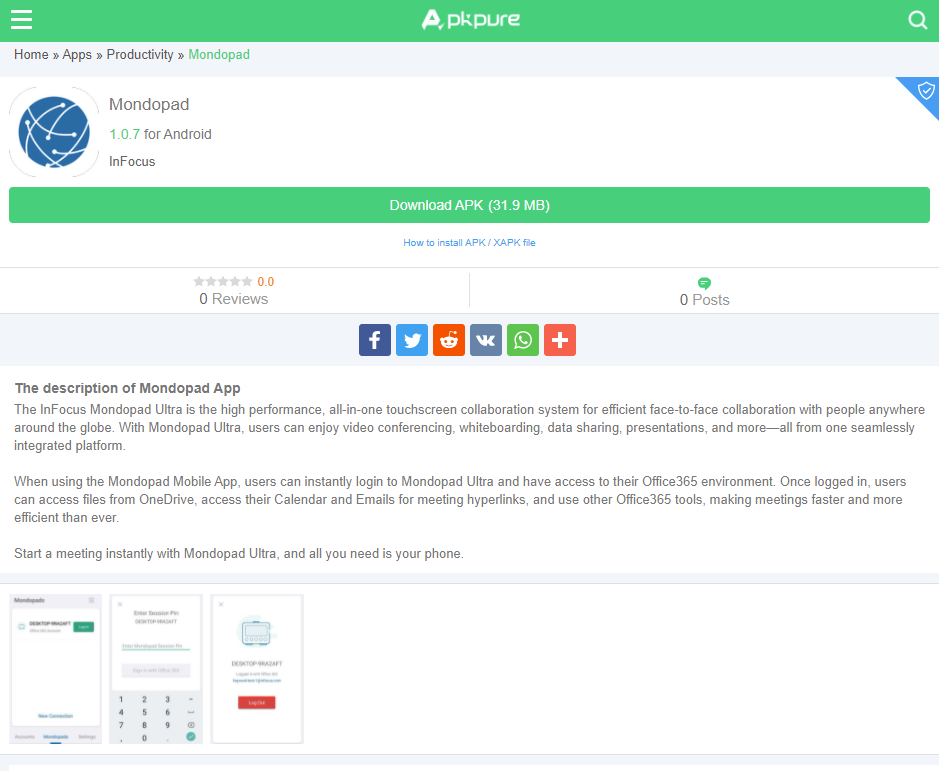The height and width of the screenshot is (771, 939).
Task: Open more sharing options plus icon
Action: pos(560,340)
